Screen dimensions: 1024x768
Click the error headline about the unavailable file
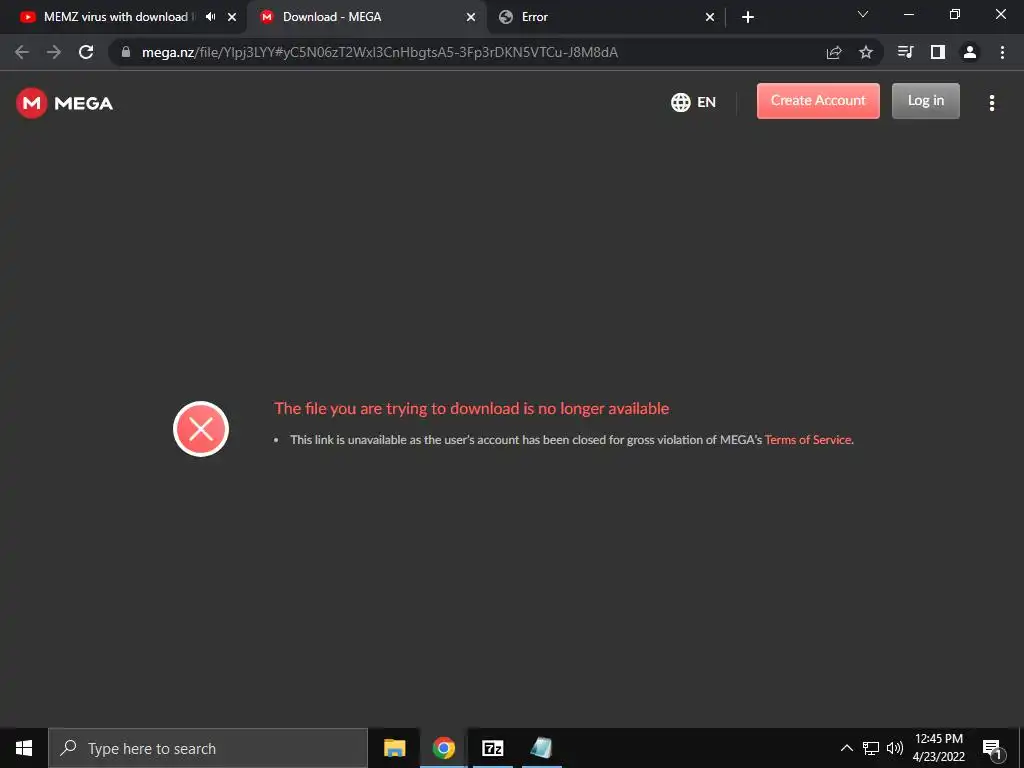pyautogui.click(x=472, y=409)
